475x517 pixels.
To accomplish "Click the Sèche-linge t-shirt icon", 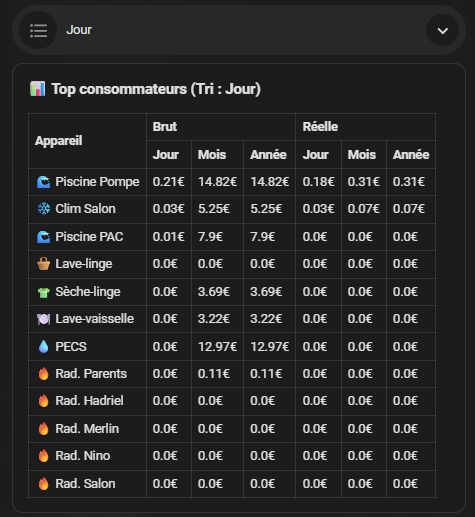I will [x=44, y=292].
